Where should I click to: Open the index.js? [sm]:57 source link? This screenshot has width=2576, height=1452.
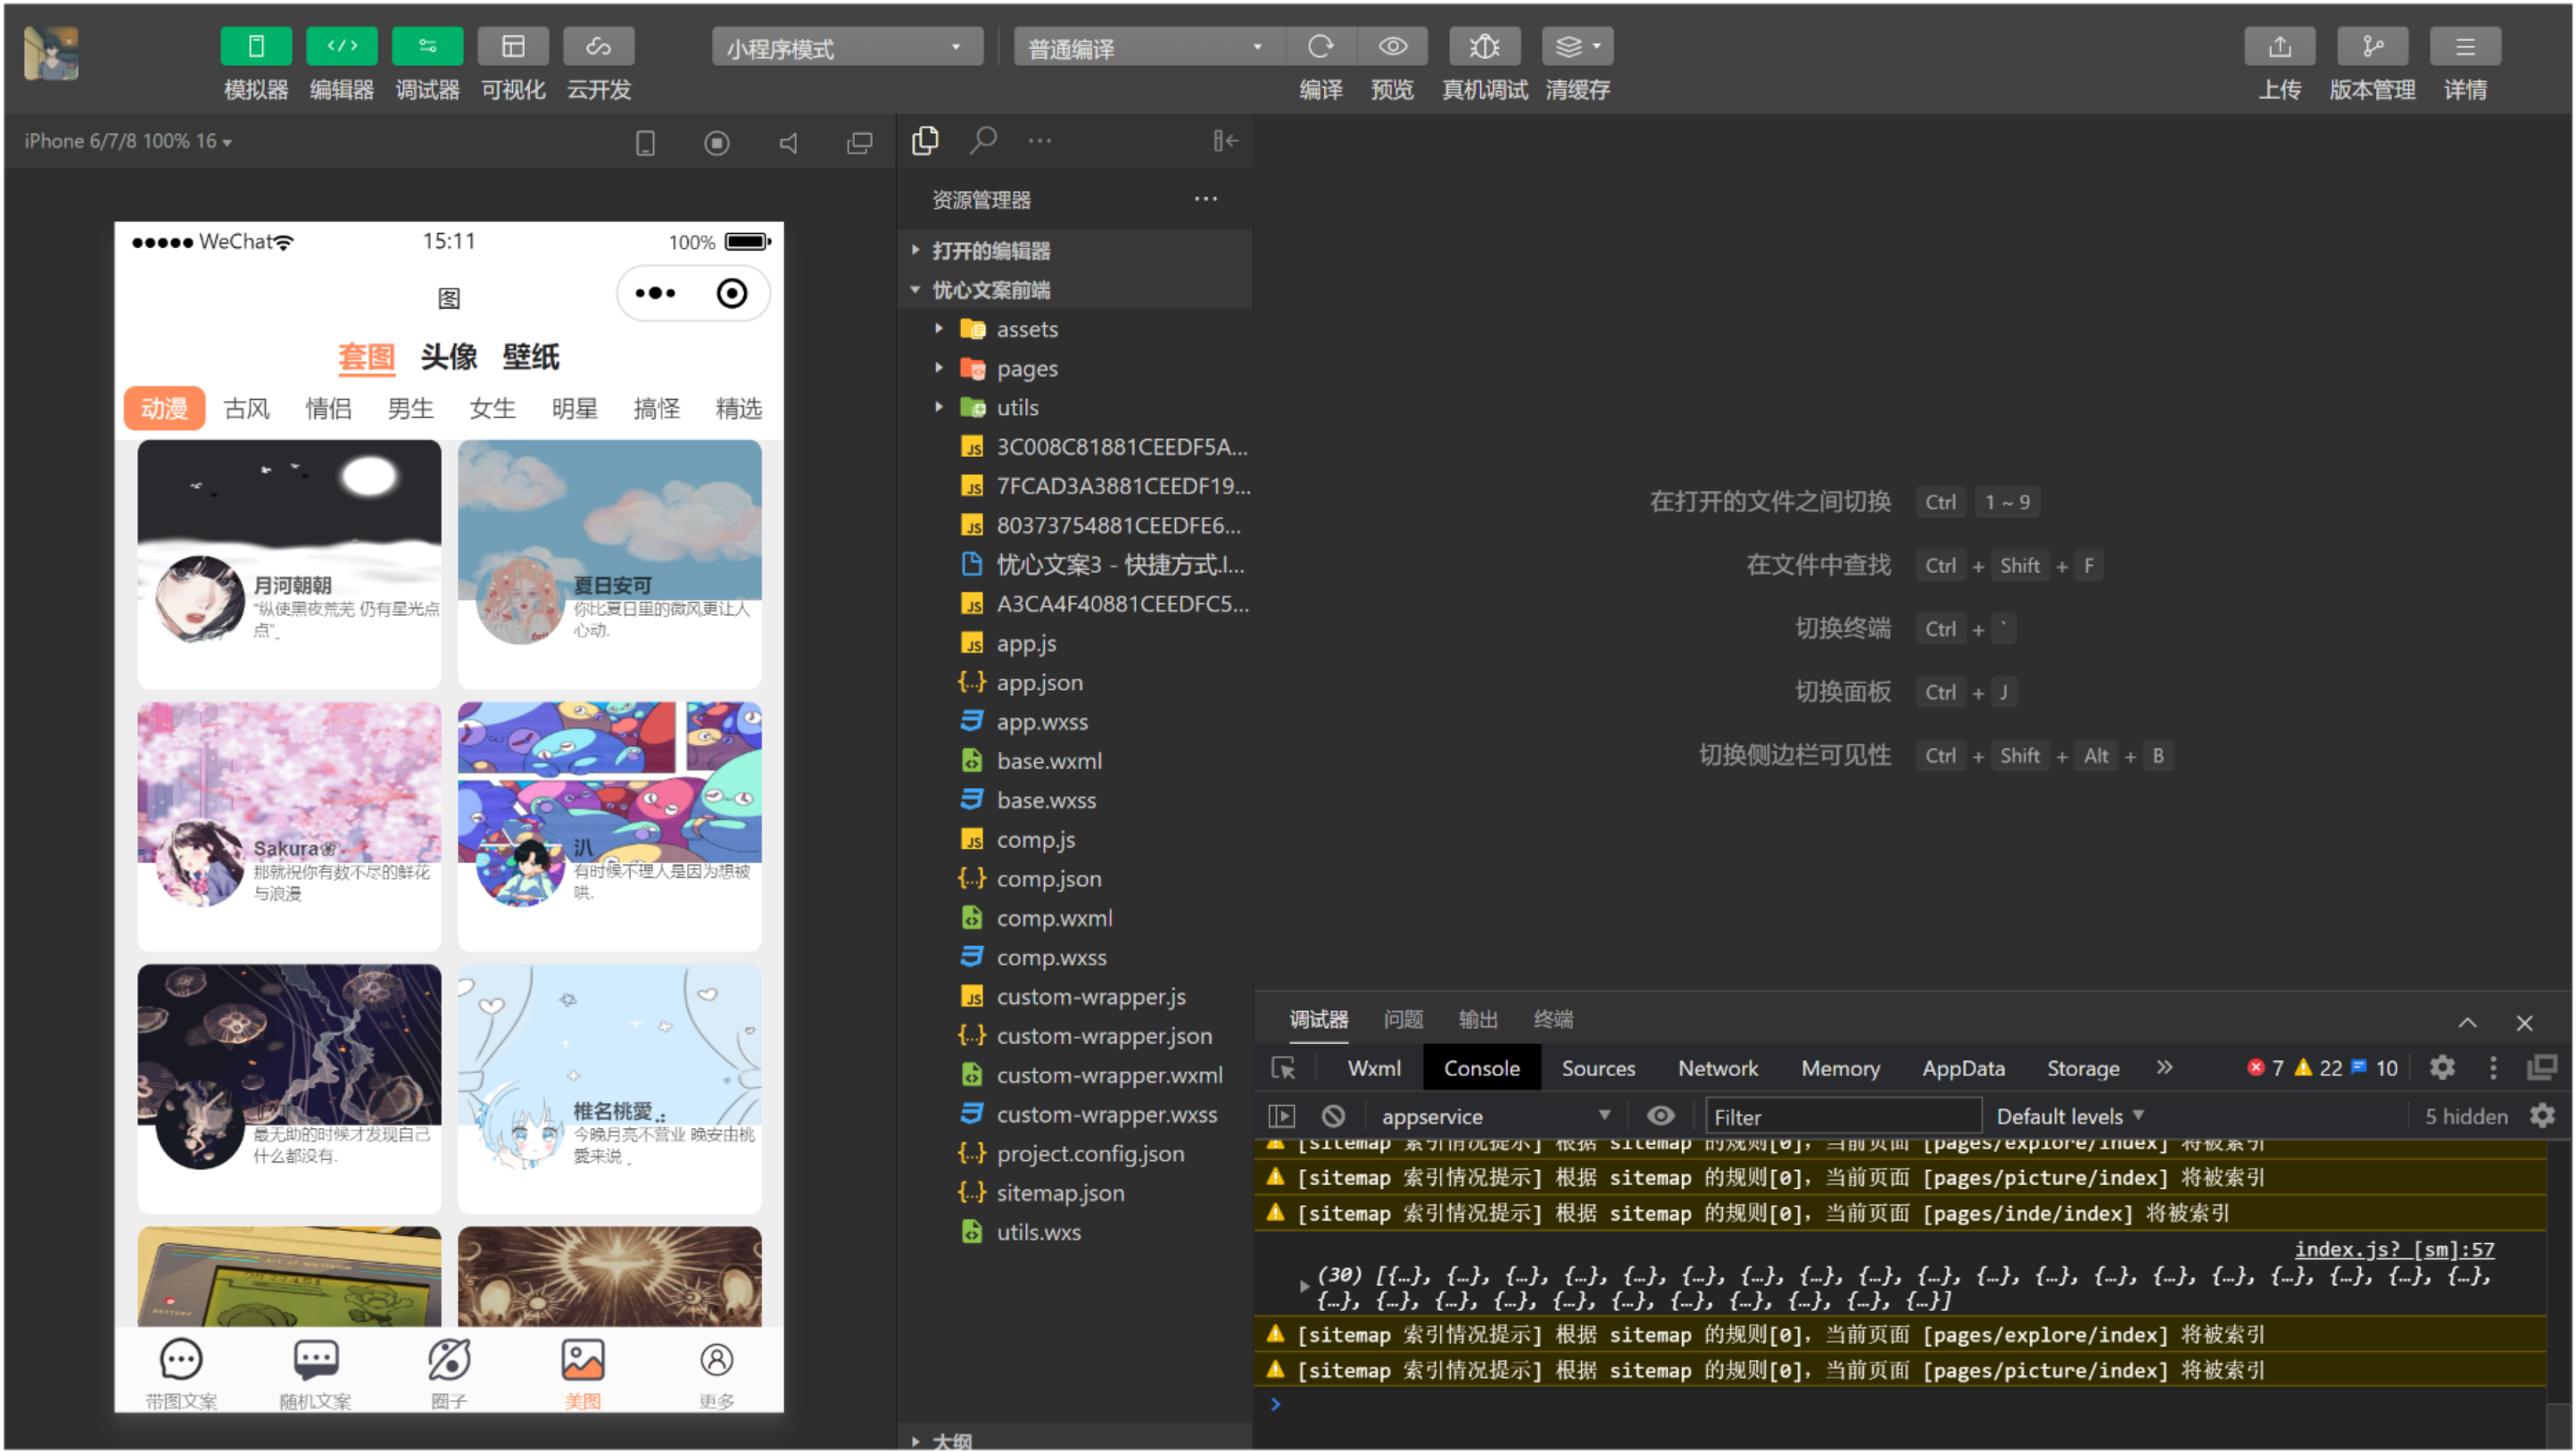tap(2393, 1249)
